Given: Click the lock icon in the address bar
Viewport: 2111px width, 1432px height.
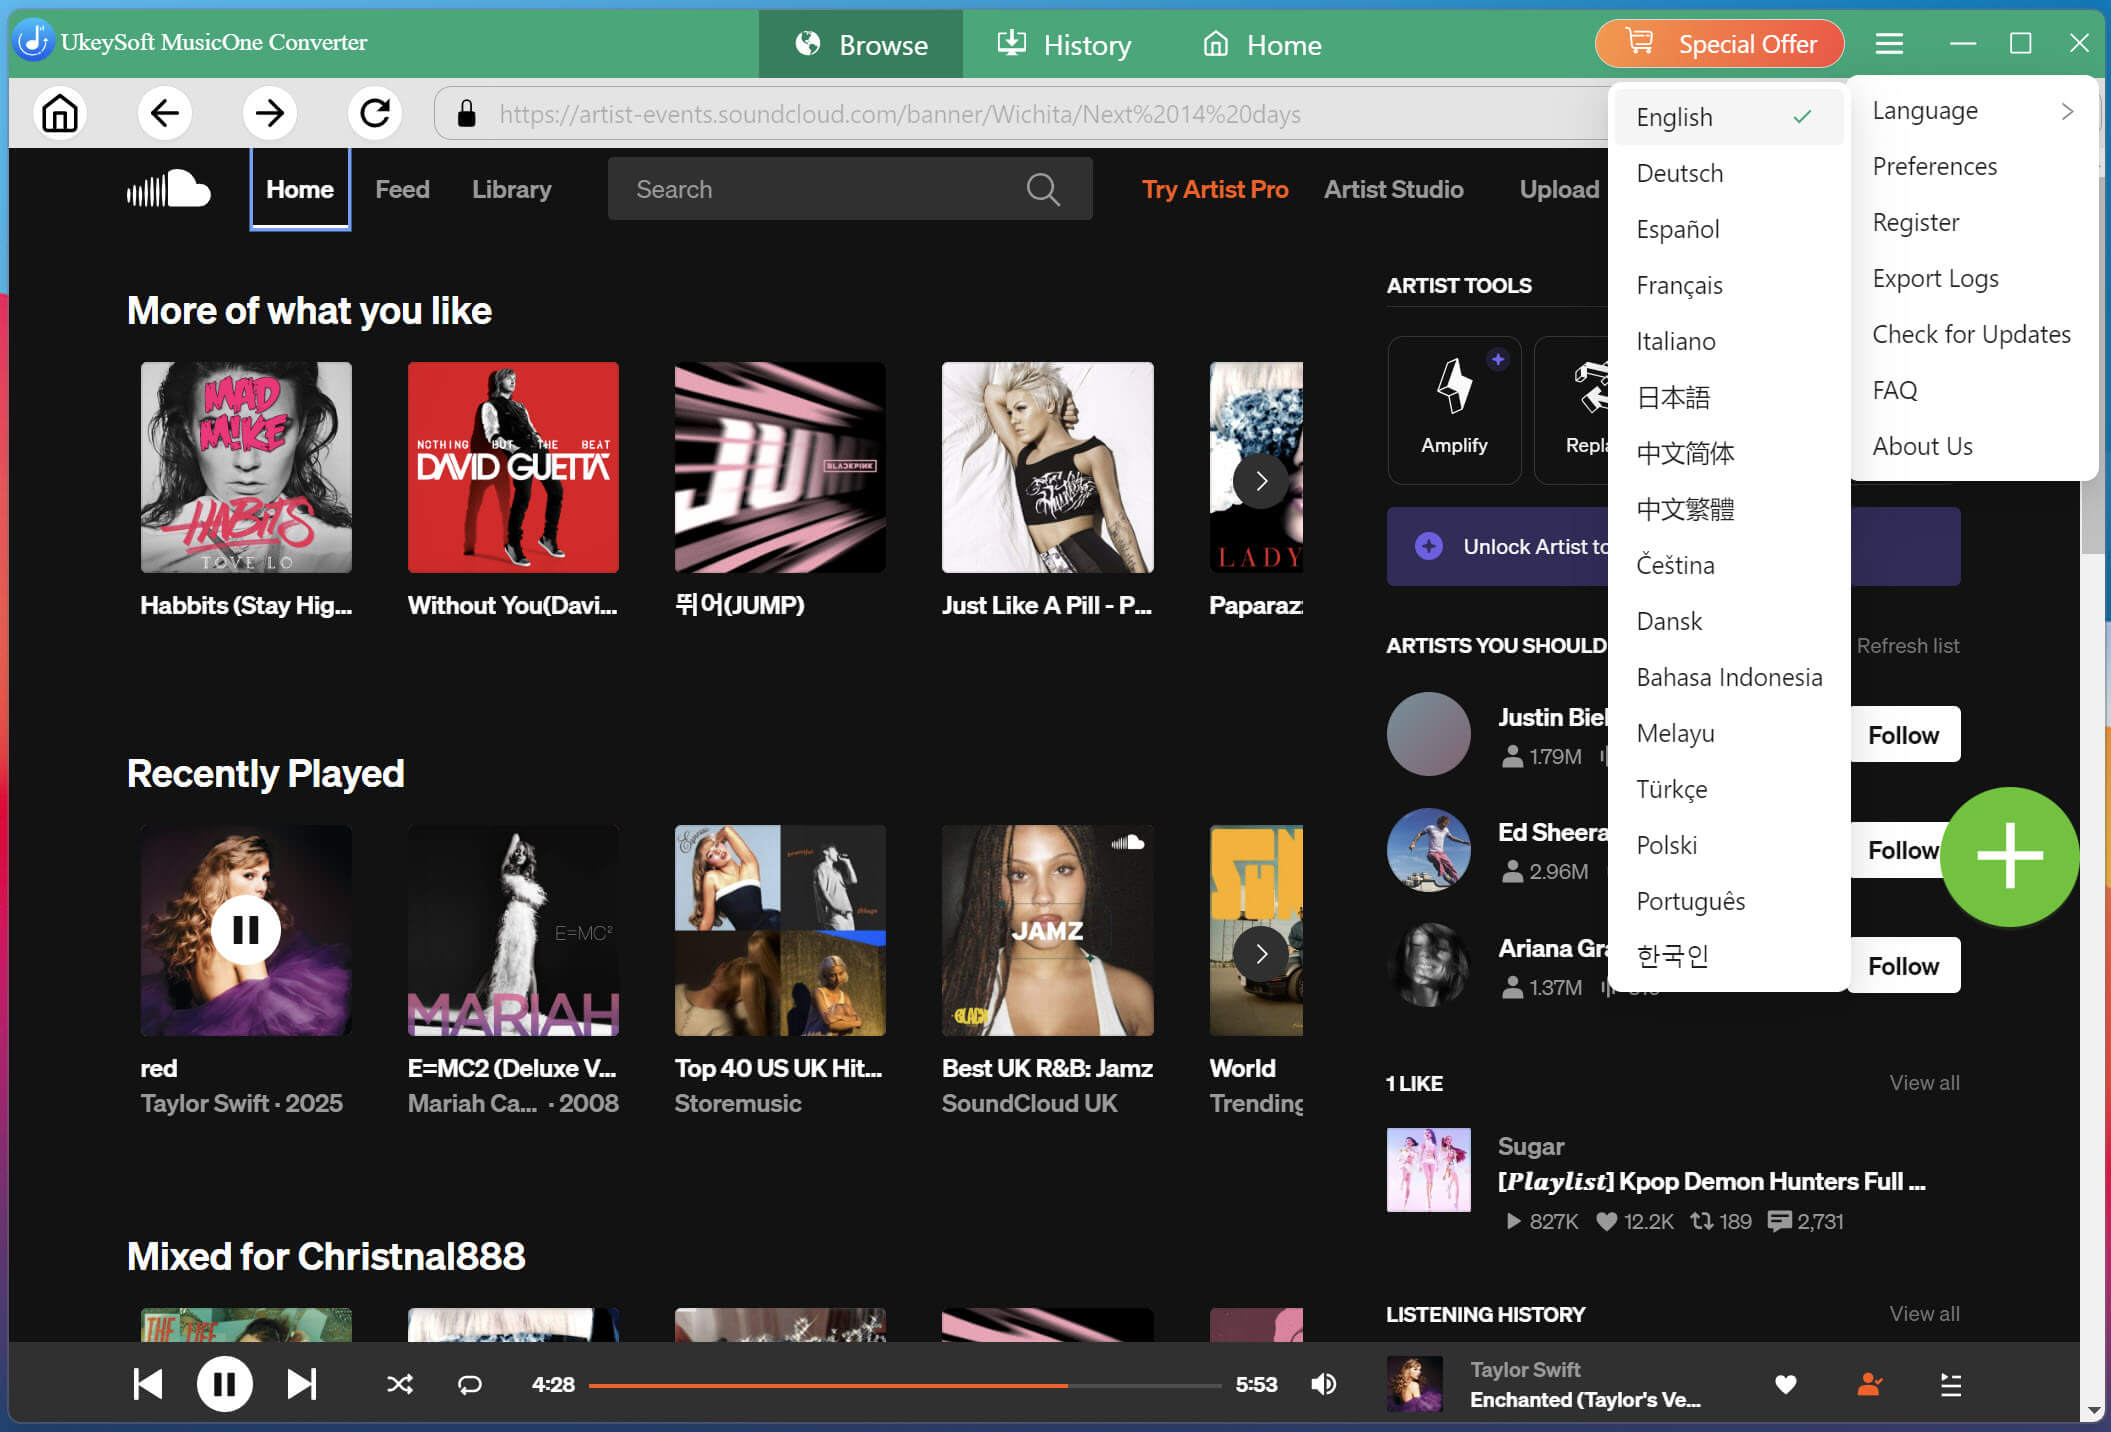Looking at the screenshot, I should click(x=466, y=113).
